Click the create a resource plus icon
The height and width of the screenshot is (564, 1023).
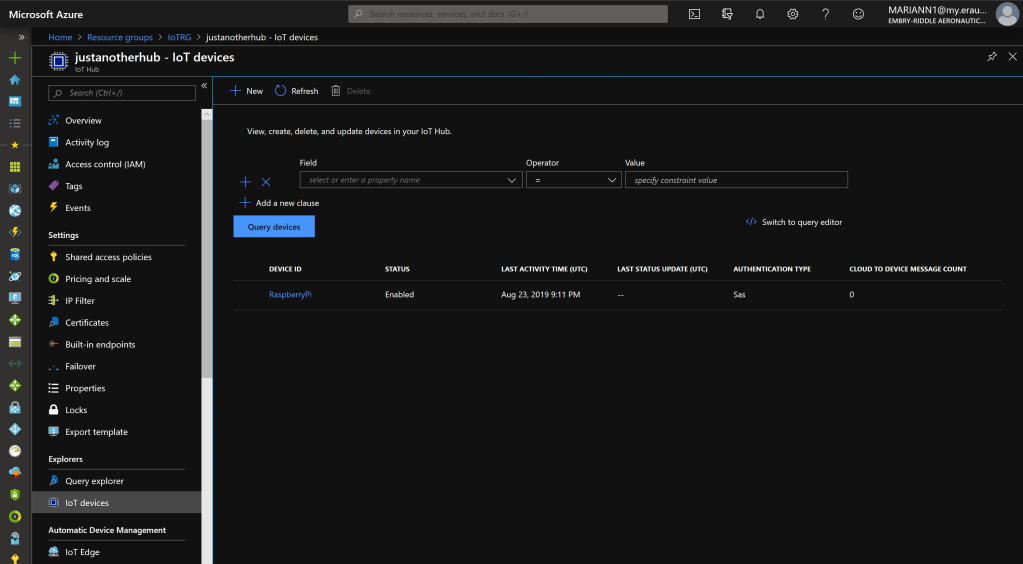pyautogui.click(x=15, y=58)
